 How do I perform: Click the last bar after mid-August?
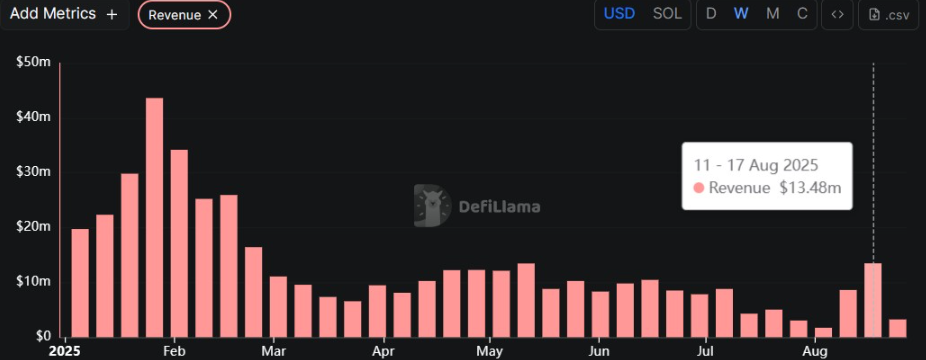tap(898, 328)
